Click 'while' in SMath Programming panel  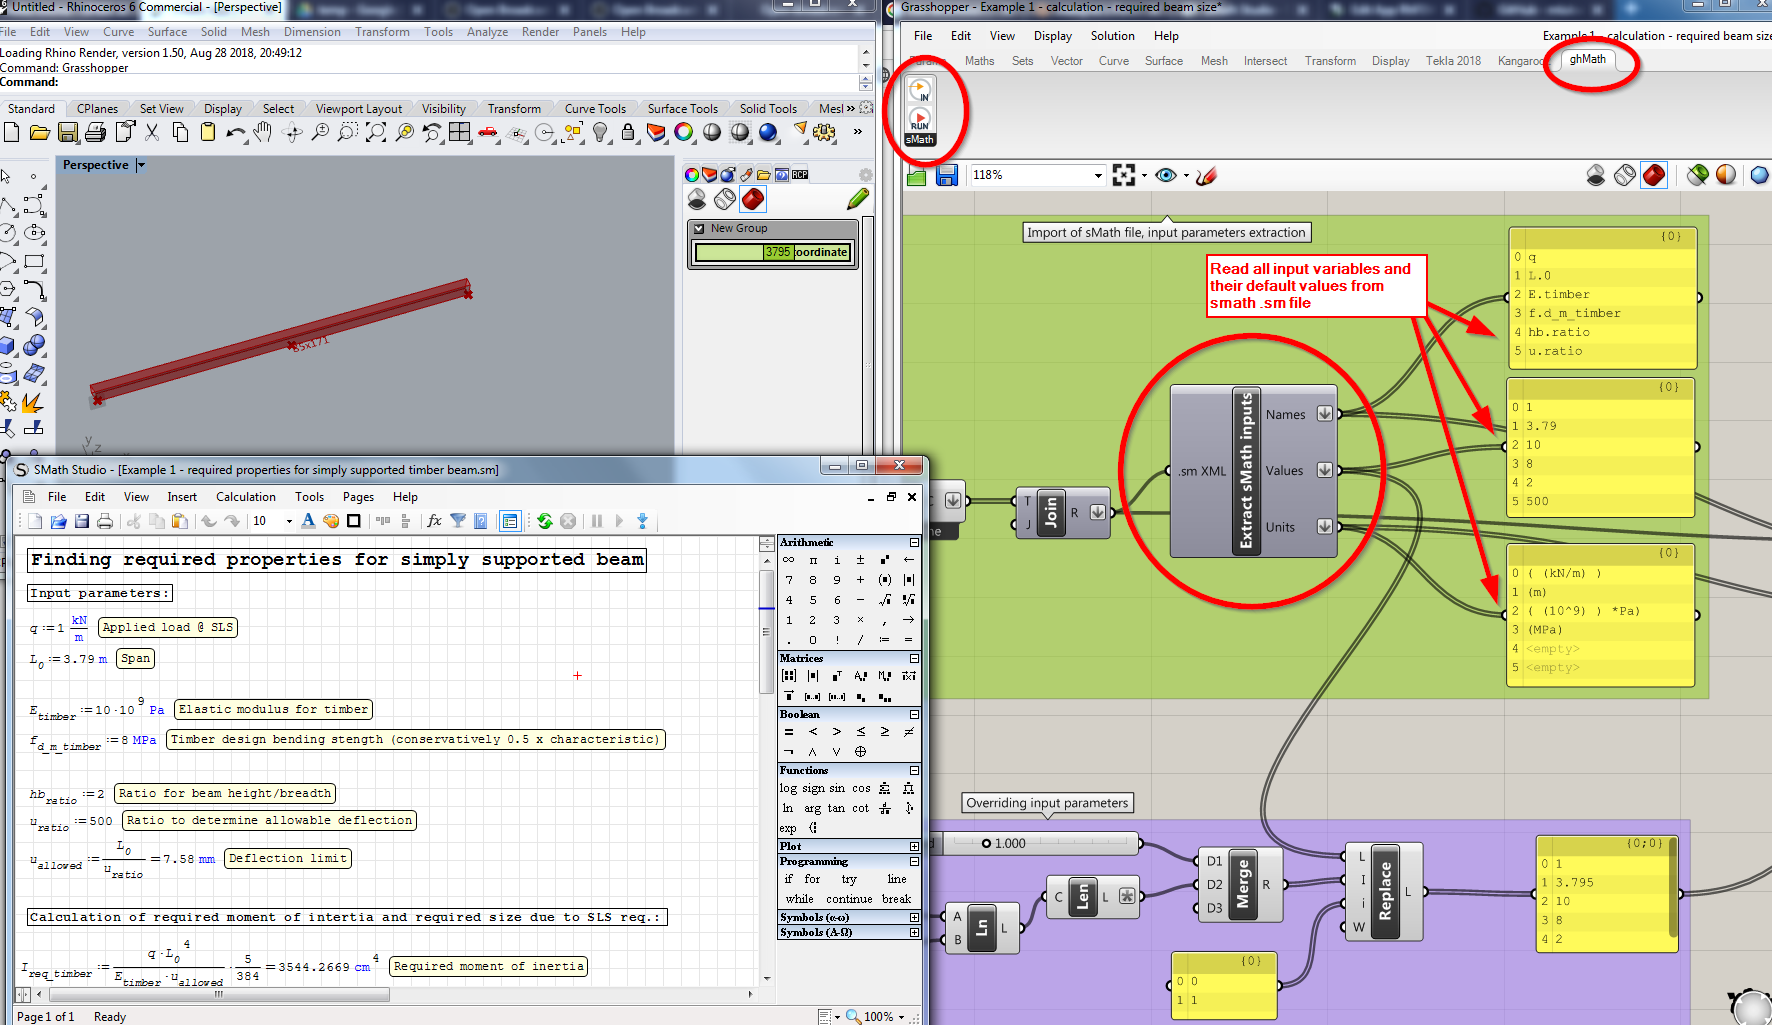pos(799,899)
